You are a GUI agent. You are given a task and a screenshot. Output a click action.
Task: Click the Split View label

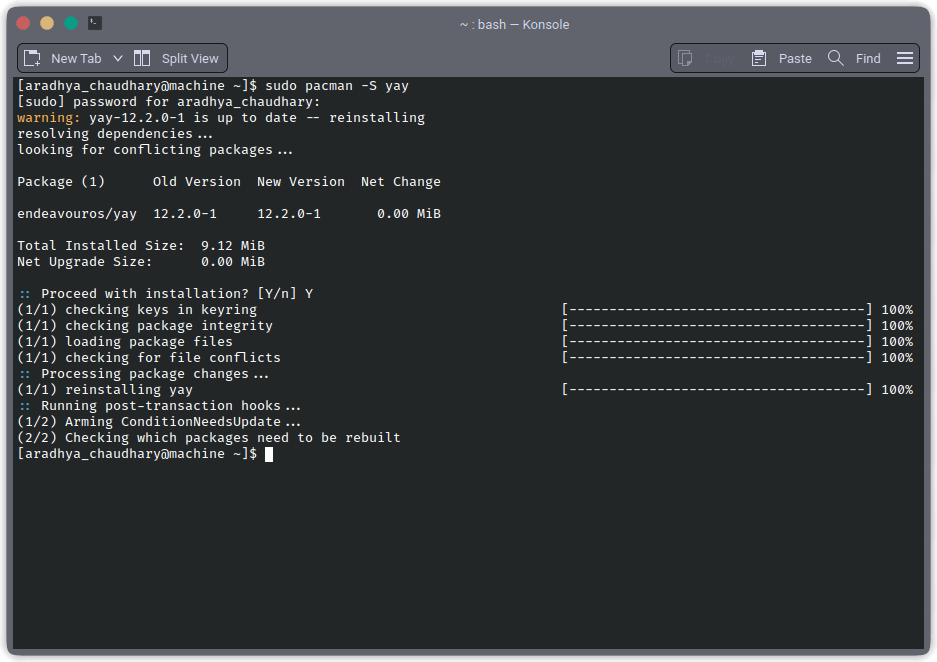point(190,59)
